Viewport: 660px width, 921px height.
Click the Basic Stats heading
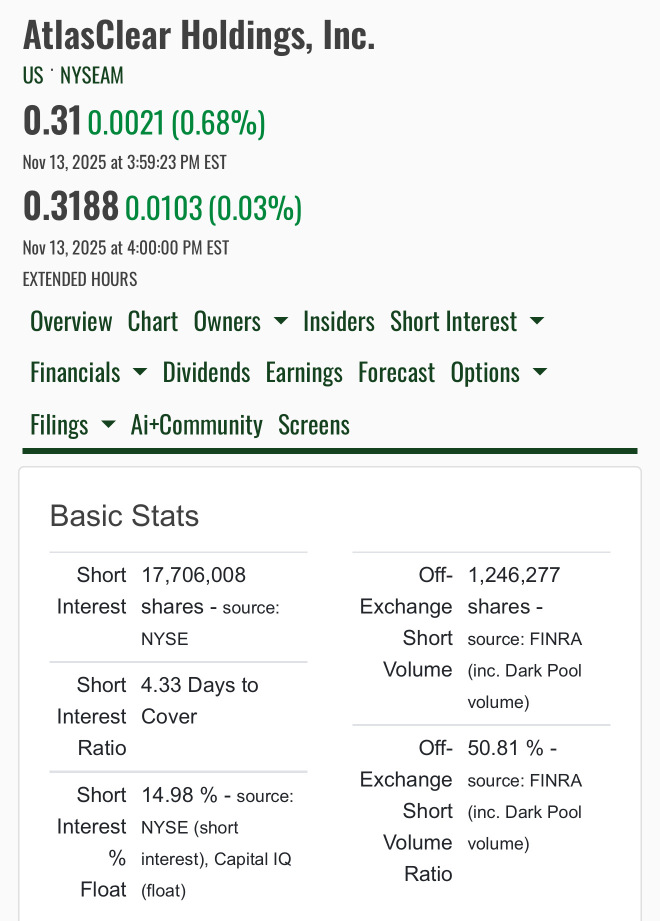point(124,516)
